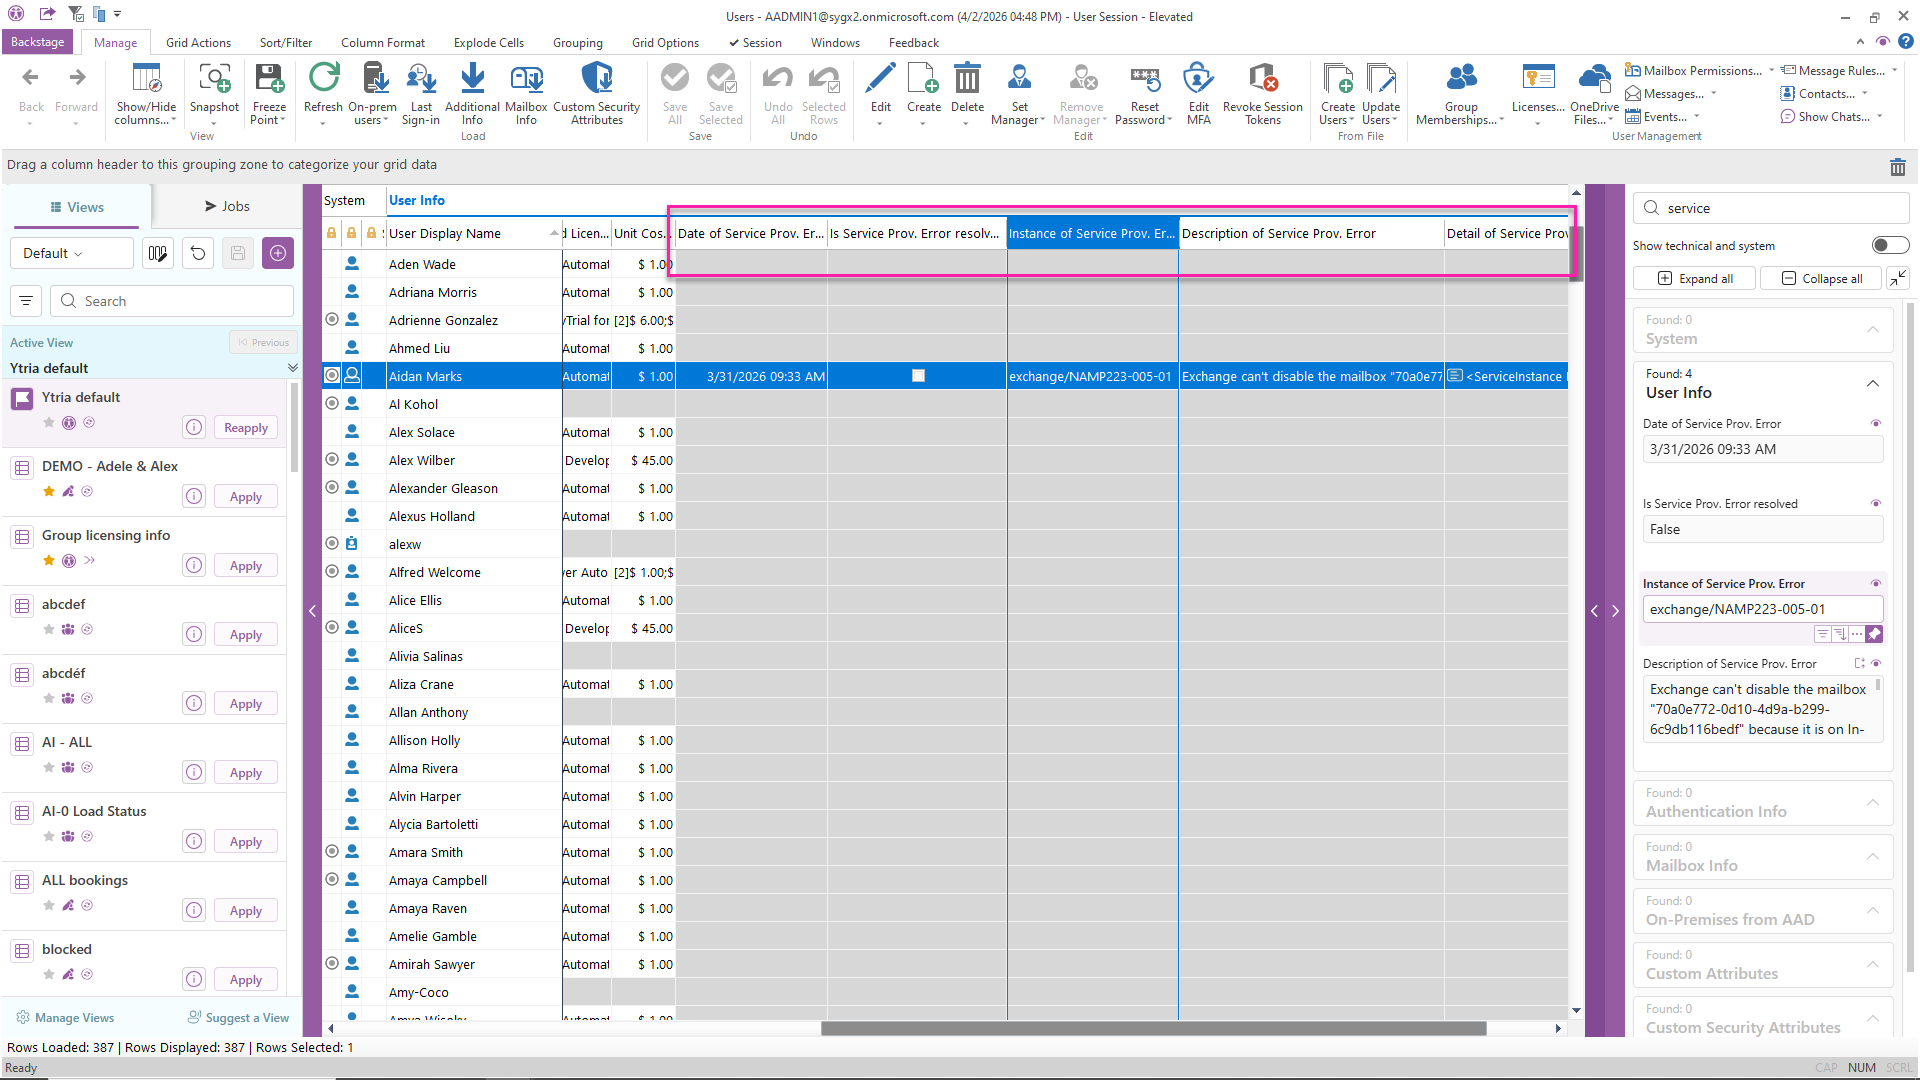
Task: Collapse the User Info section
Action: click(1872, 384)
